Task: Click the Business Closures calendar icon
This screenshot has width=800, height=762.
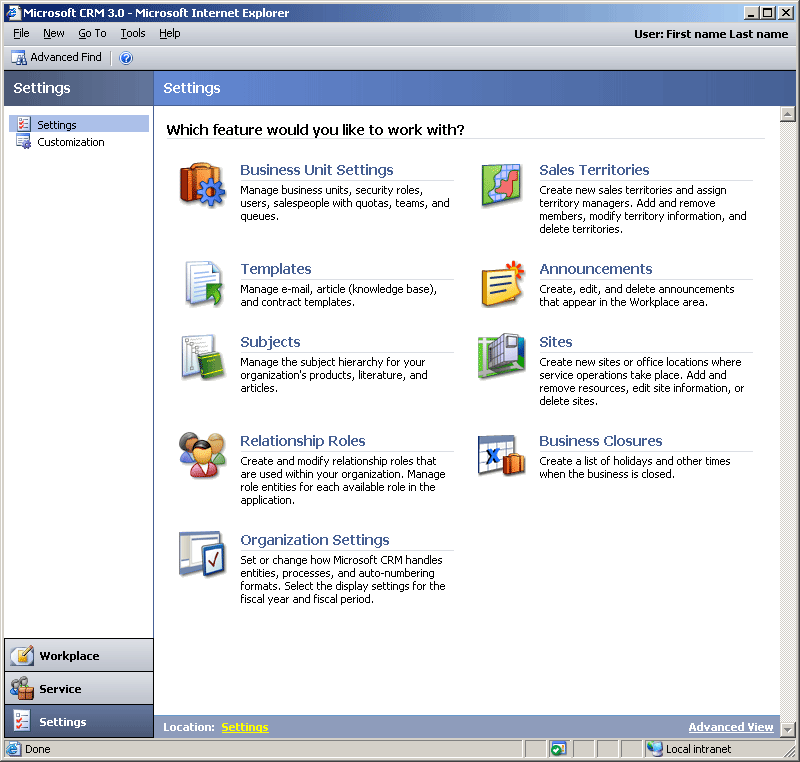Action: [x=502, y=455]
